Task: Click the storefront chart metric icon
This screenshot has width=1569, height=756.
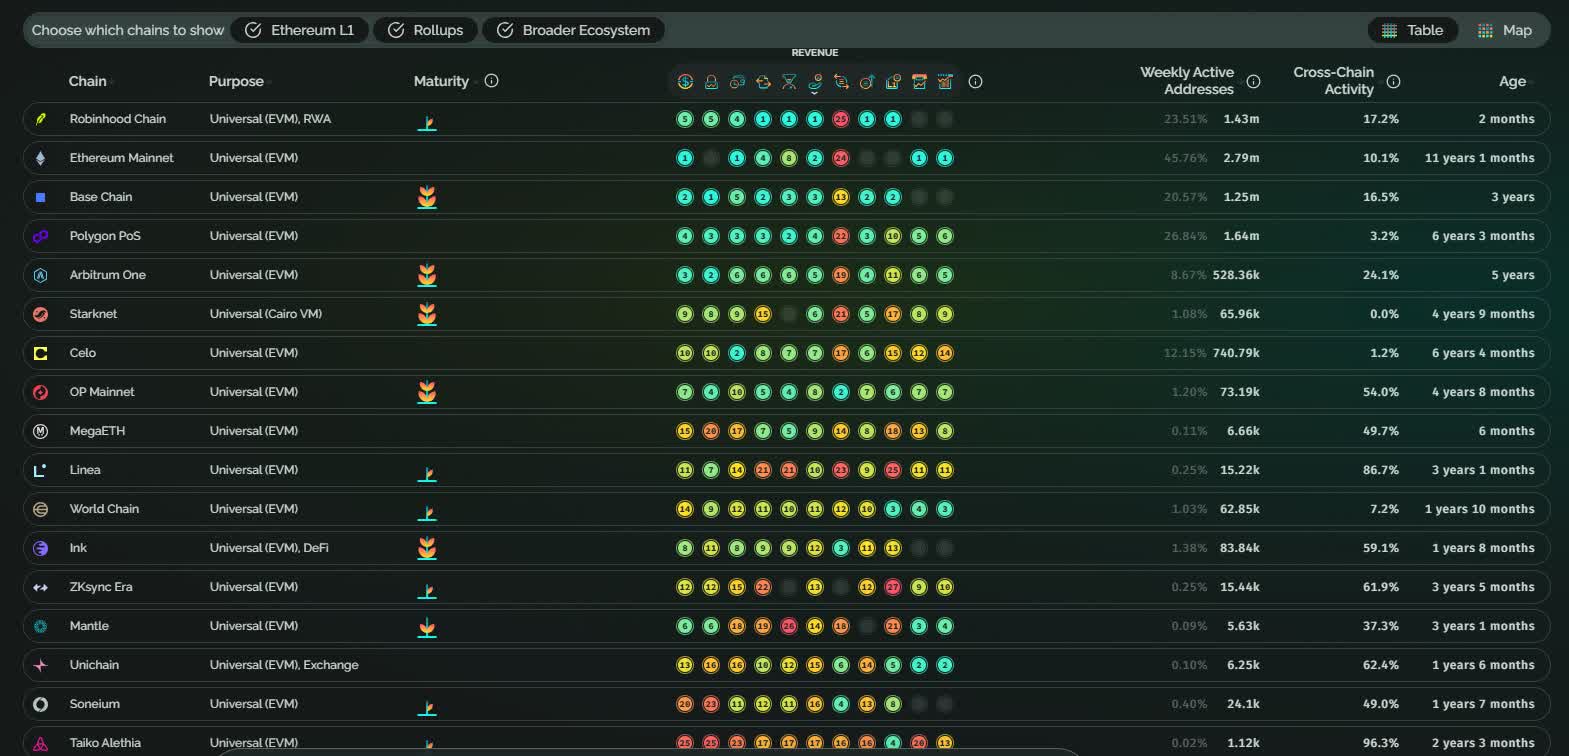Action: tap(919, 82)
